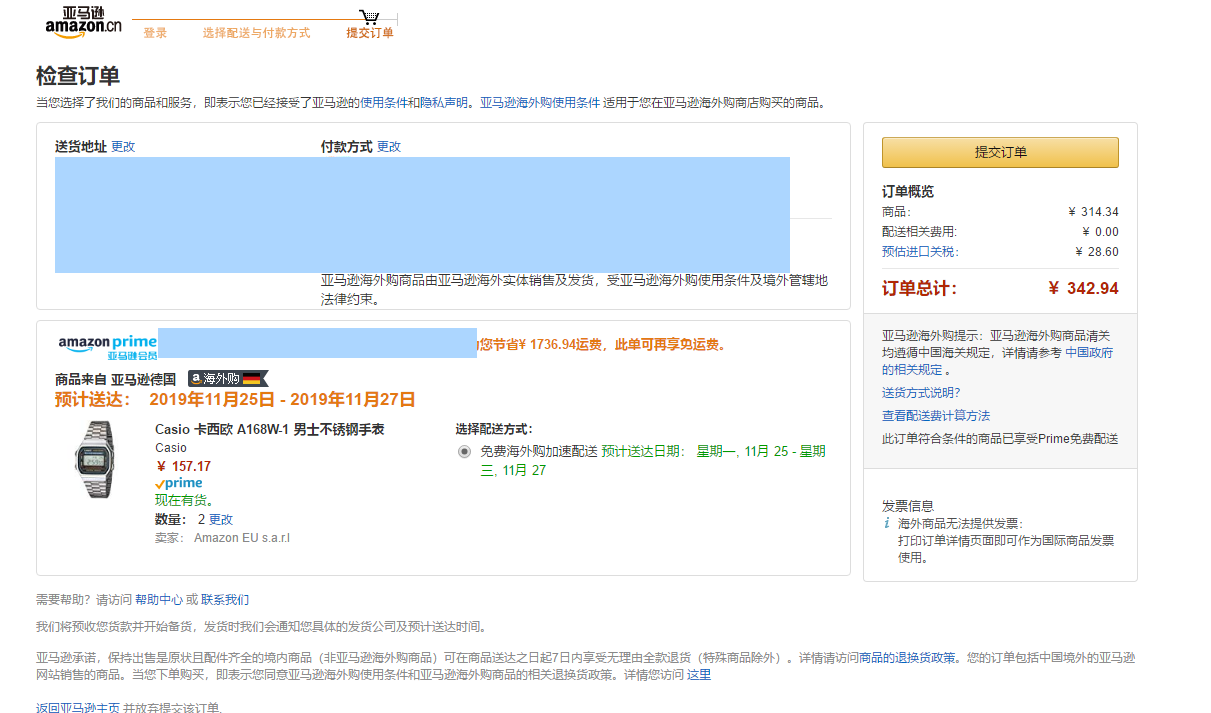Go to 登录 checkout step
The width and height of the screenshot is (1211, 713).
click(x=155, y=33)
